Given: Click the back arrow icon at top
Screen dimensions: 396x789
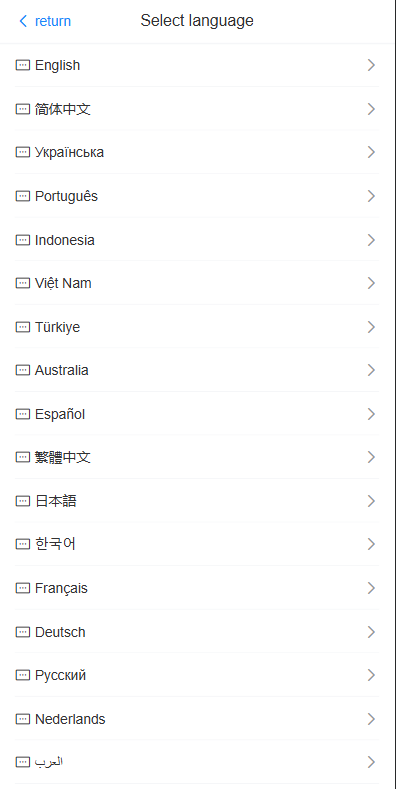Looking at the screenshot, I should click(23, 21).
